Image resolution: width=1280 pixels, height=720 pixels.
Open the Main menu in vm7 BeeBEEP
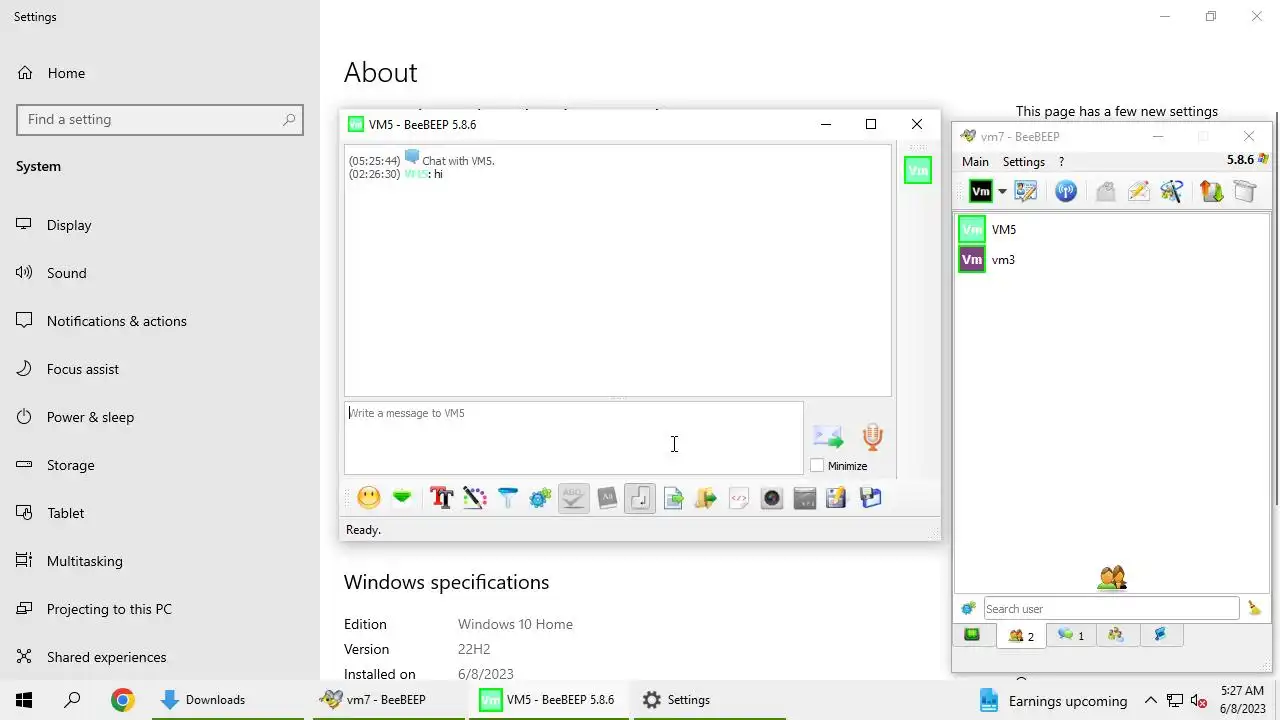(x=975, y=161)
